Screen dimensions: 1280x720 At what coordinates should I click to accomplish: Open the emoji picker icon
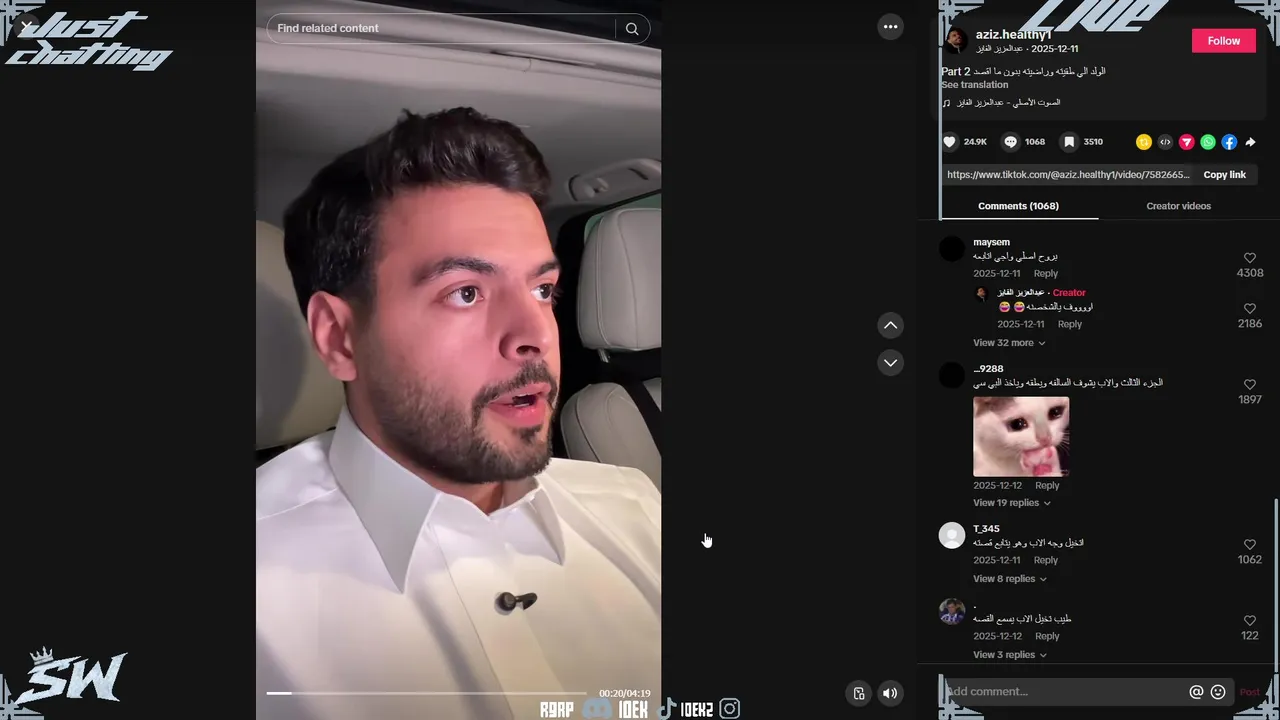(1218, 692)
